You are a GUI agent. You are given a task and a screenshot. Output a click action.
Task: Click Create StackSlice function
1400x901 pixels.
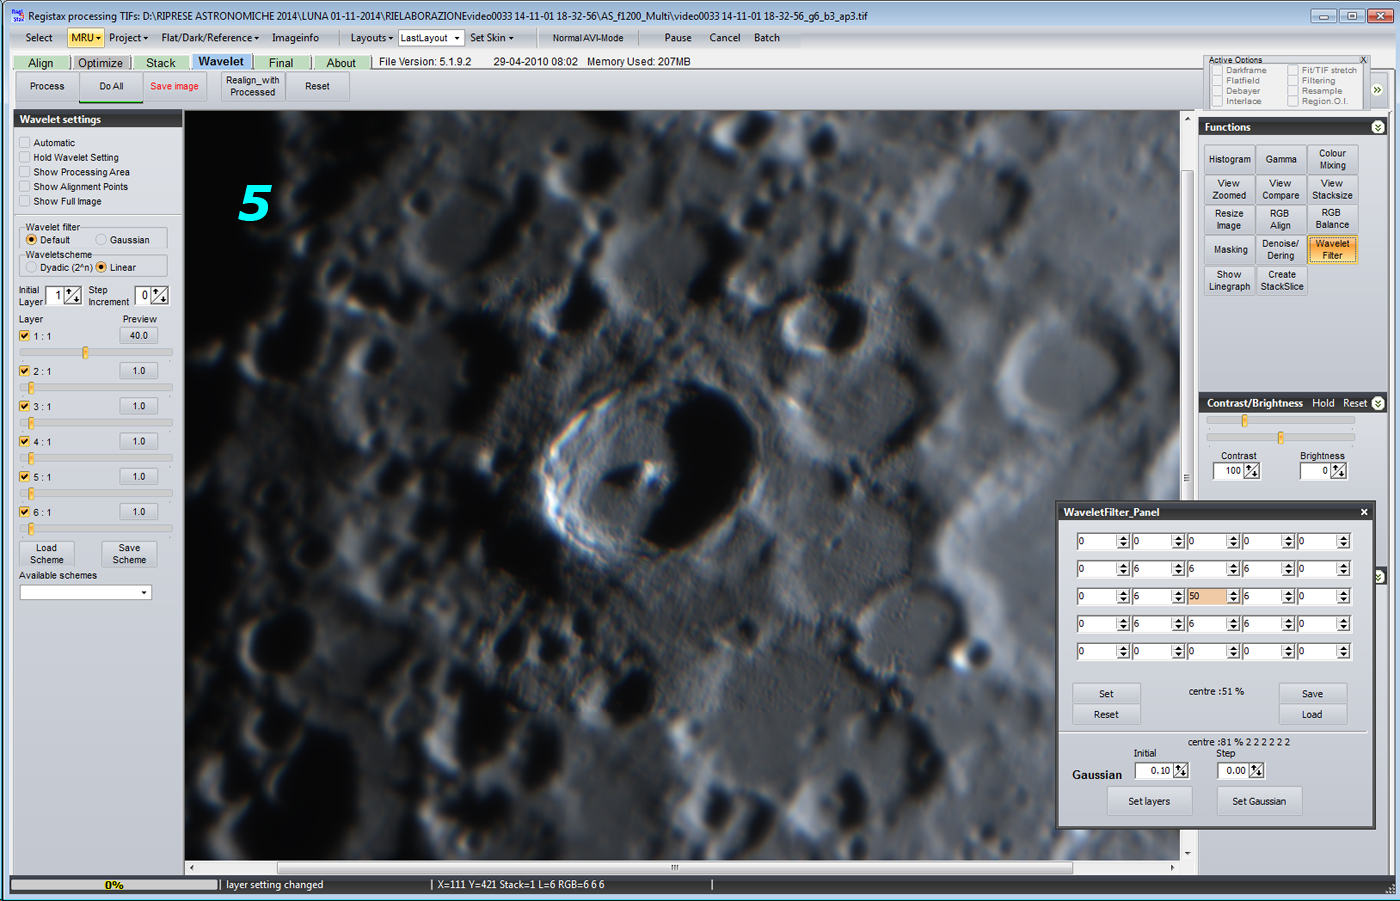click(x=1282, y=281)
